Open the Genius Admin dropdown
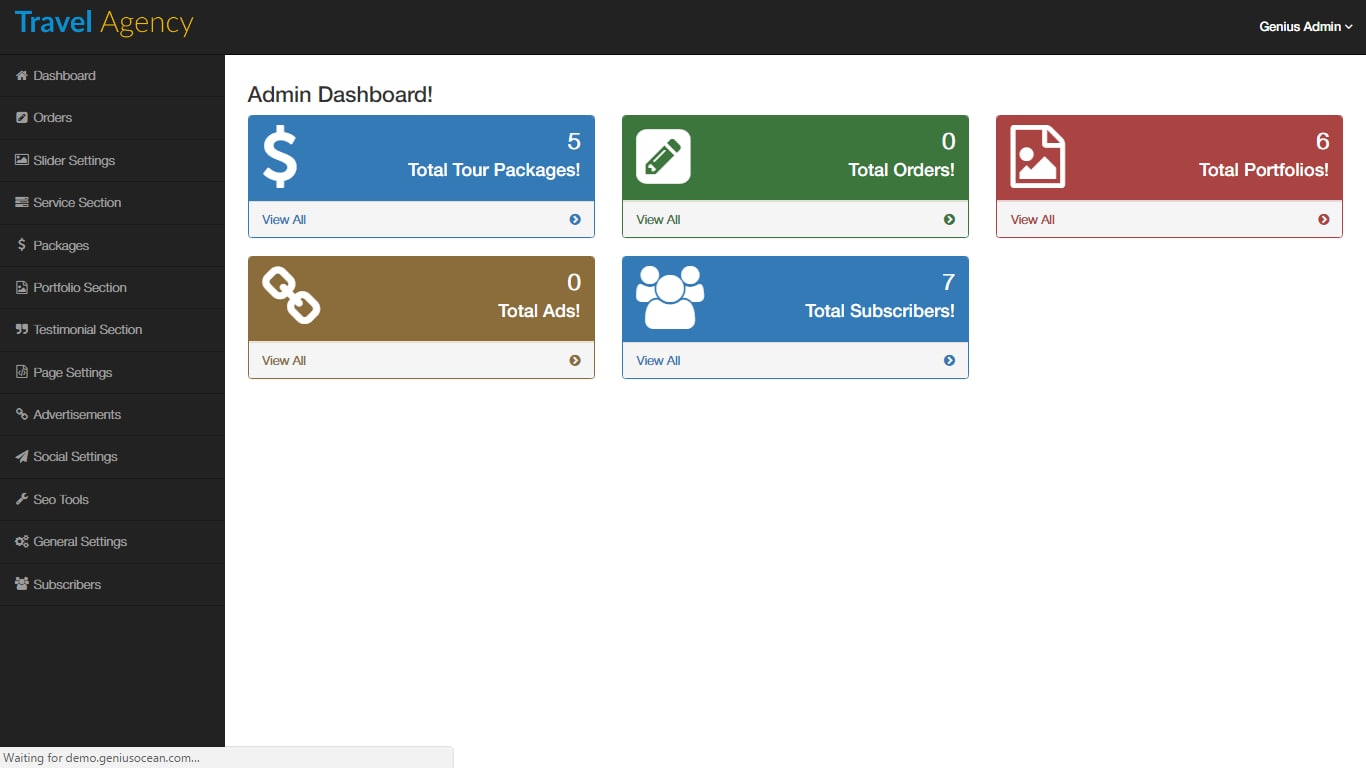 tap(1305, 27)
